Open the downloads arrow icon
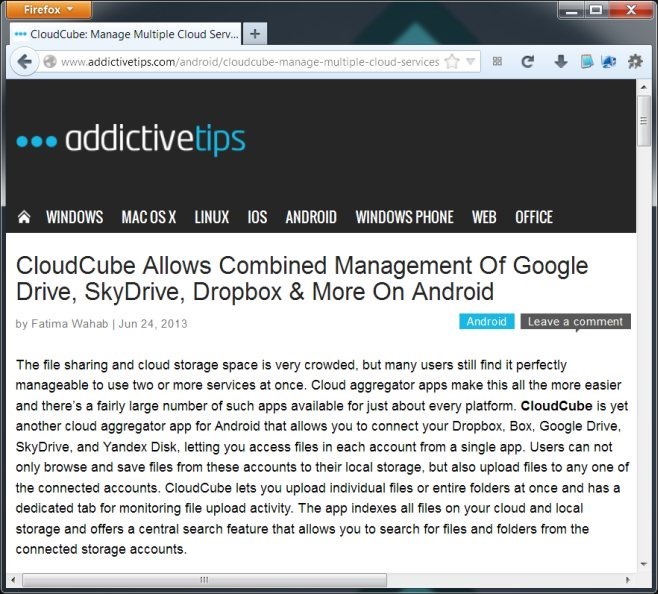The width and height of the screenshot is (658, 594). [x=561, y=62]
